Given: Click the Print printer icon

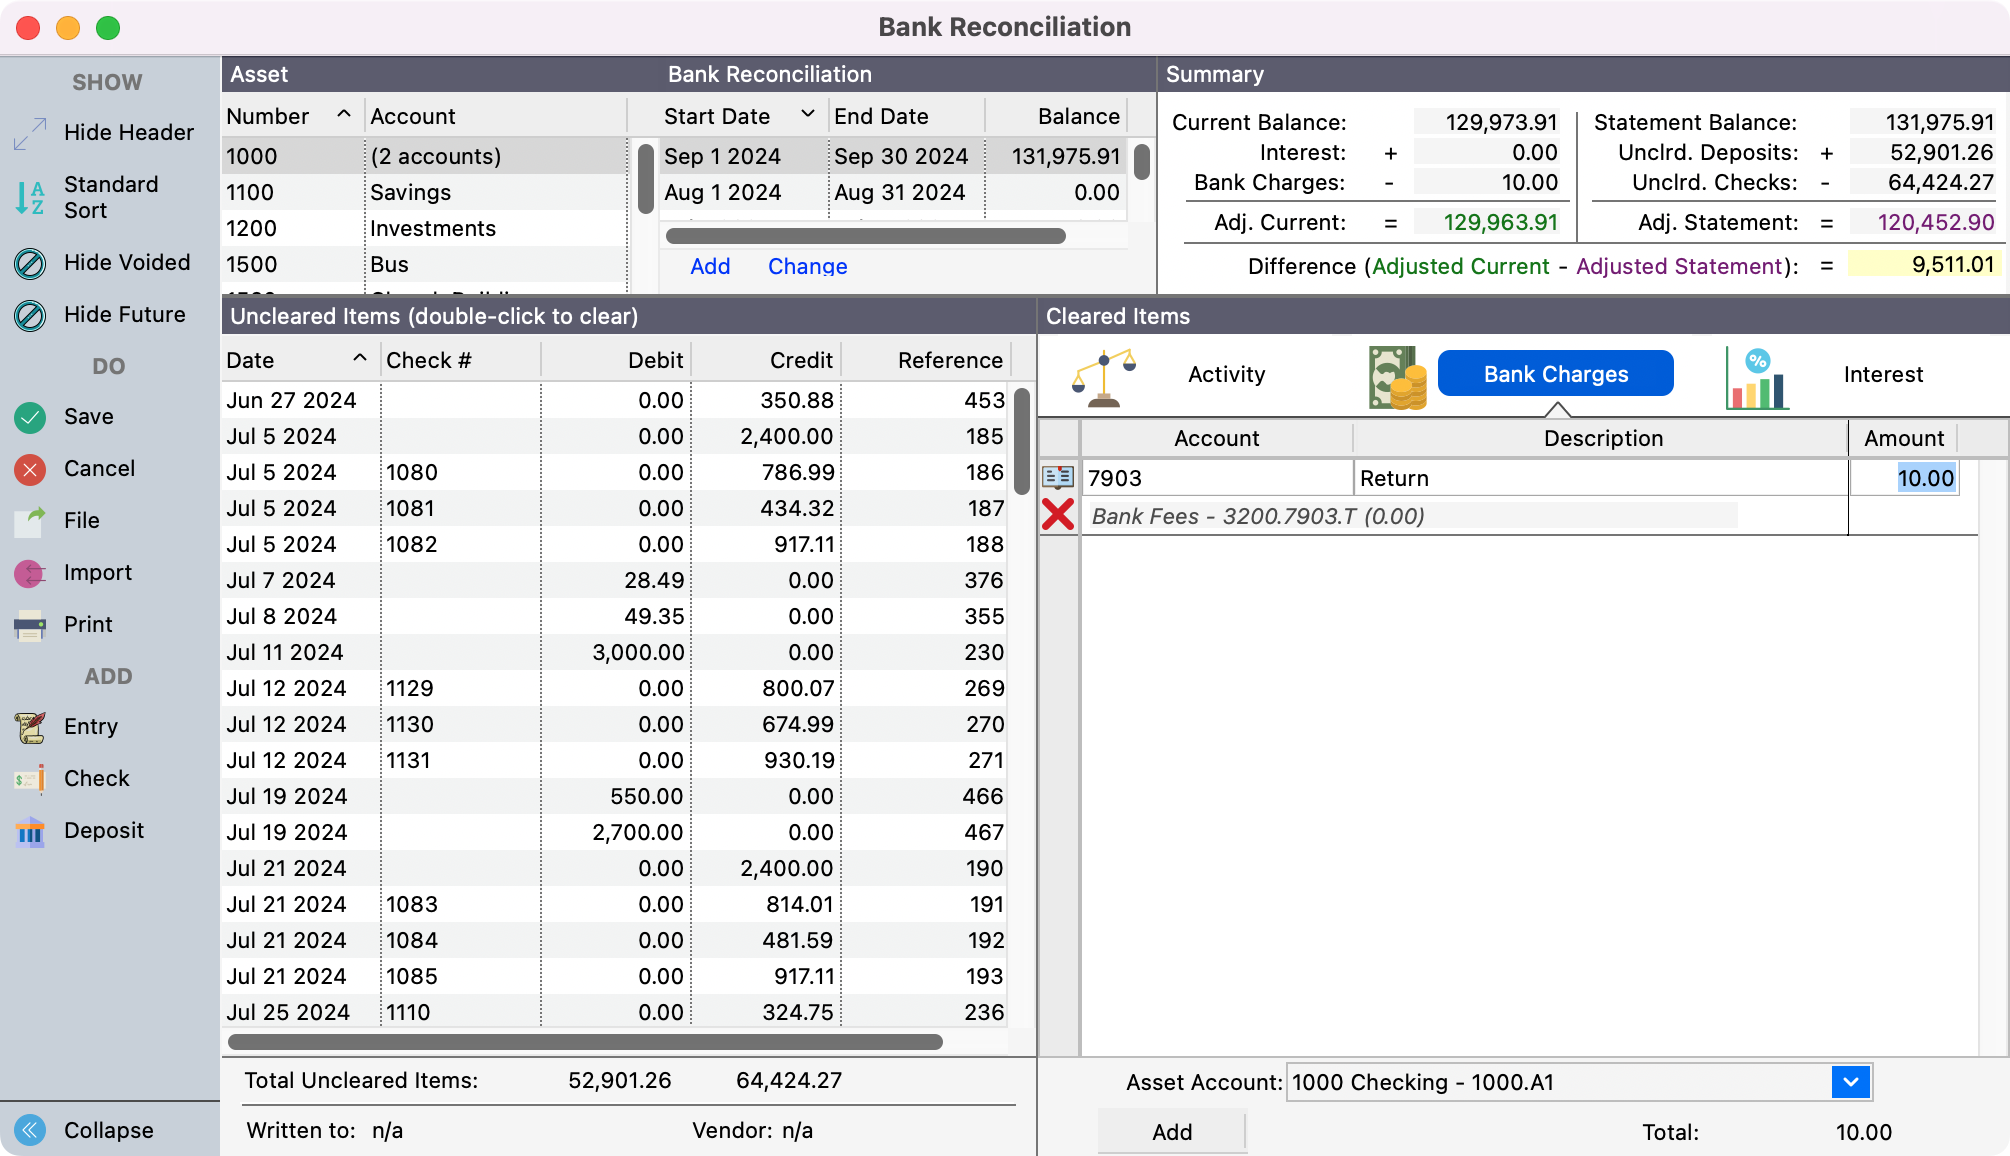Looking at the screenshot, I should 30,625.
